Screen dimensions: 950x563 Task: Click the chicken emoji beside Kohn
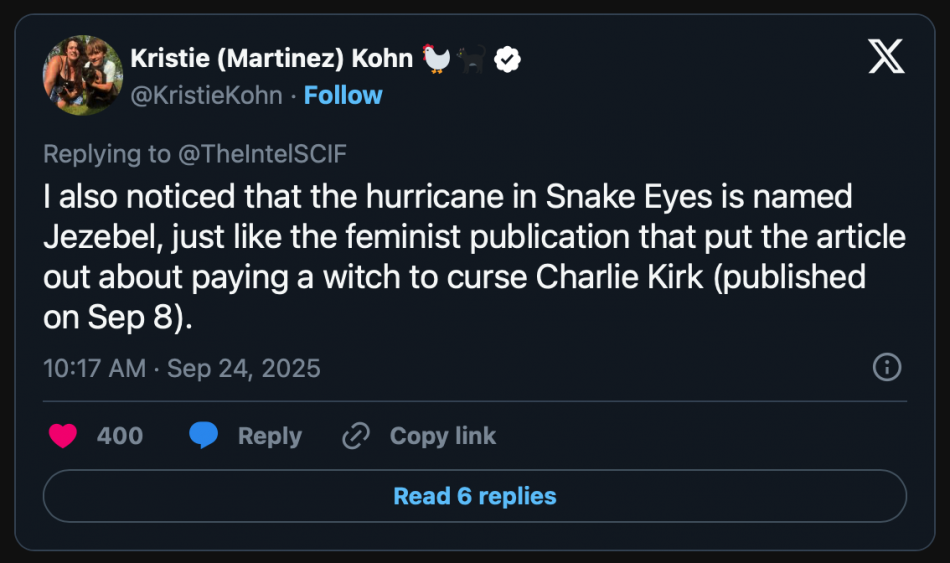(x=436, y=59)
